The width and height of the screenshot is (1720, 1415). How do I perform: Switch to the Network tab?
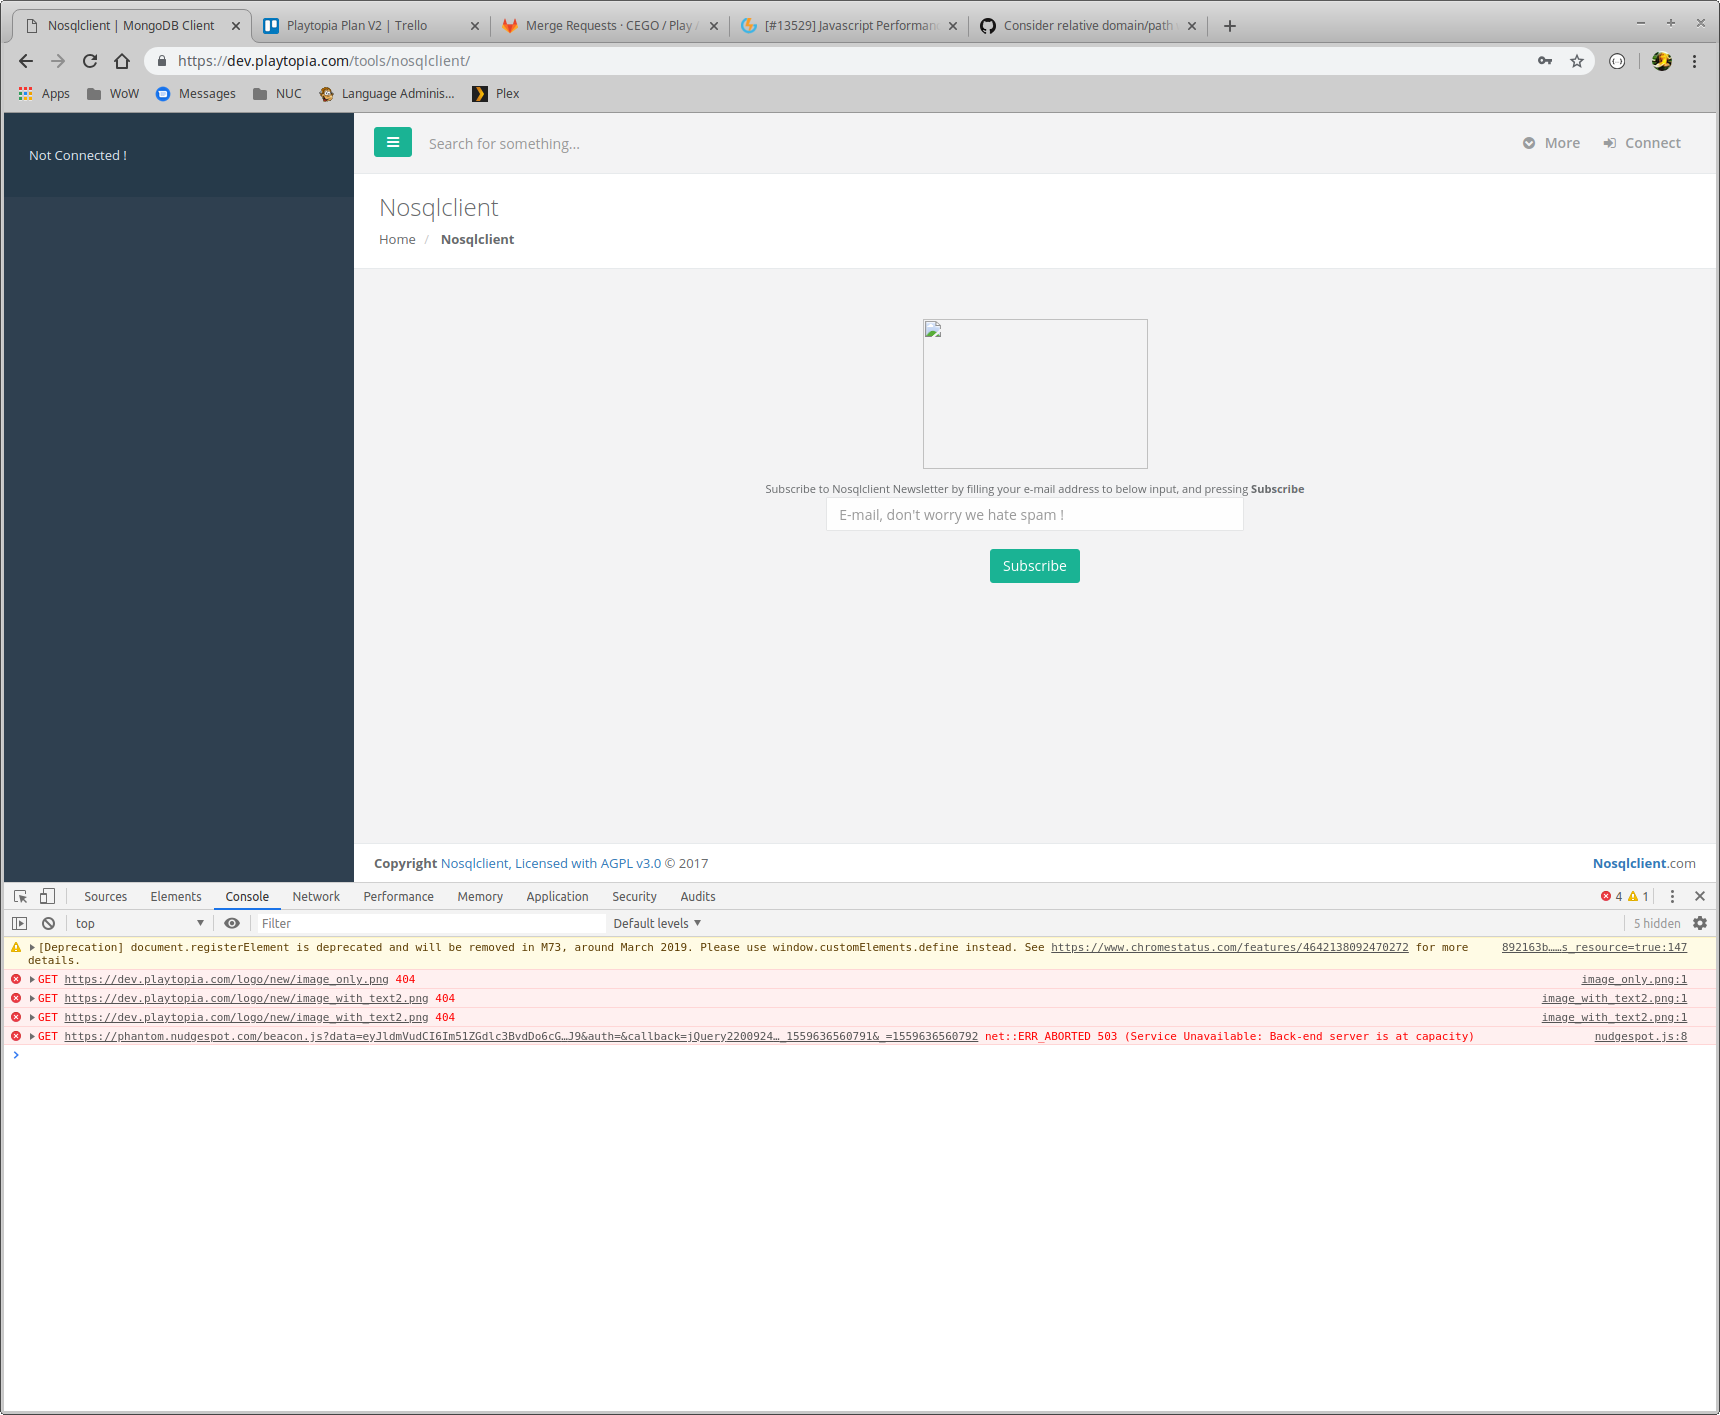click(316, 896)
